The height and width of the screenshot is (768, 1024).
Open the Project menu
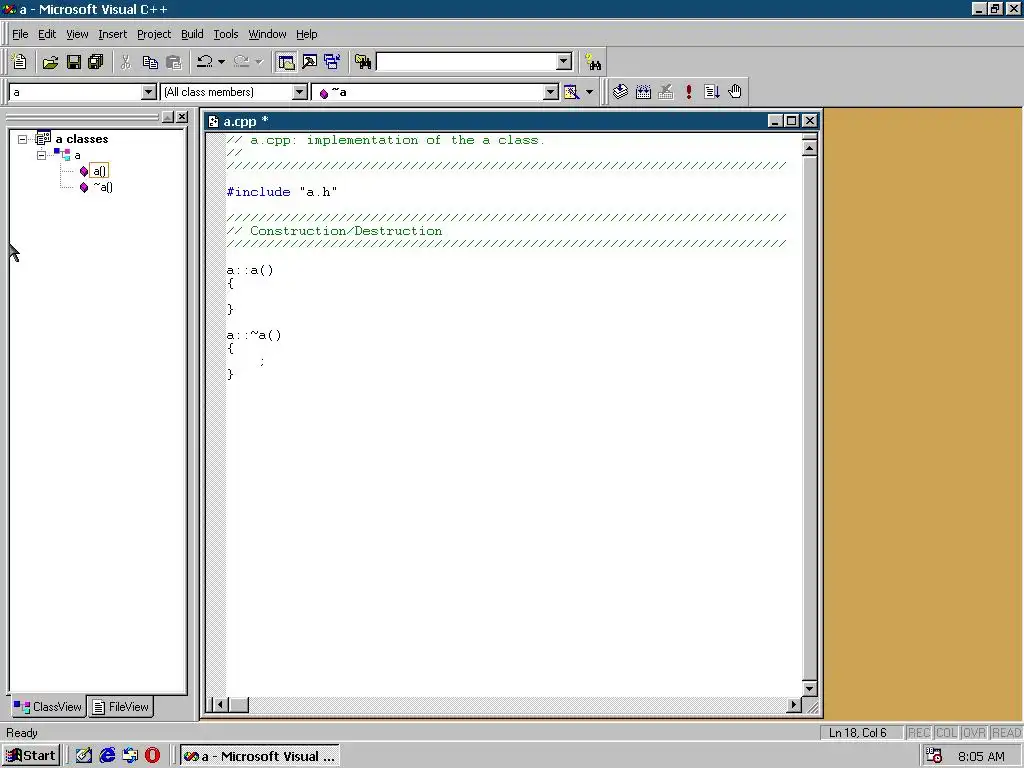[154, 34]
